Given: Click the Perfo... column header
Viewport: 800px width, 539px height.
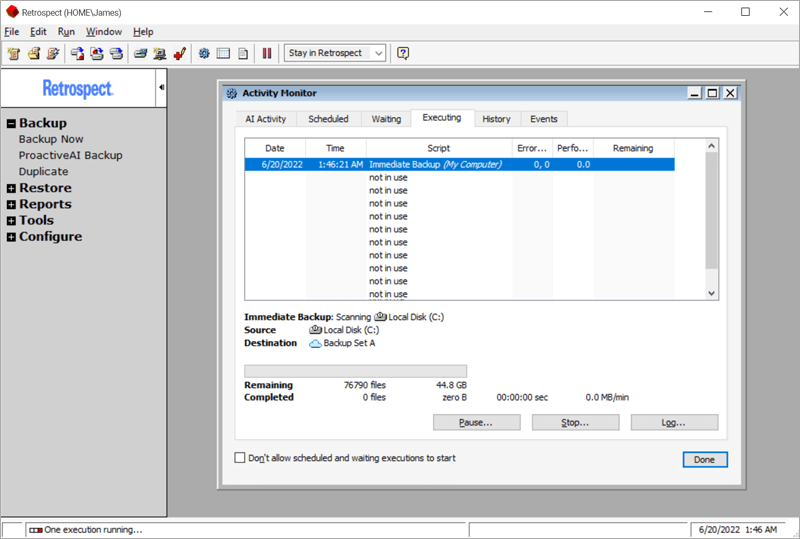Looking at the screenshot, I should coord(573,148).
